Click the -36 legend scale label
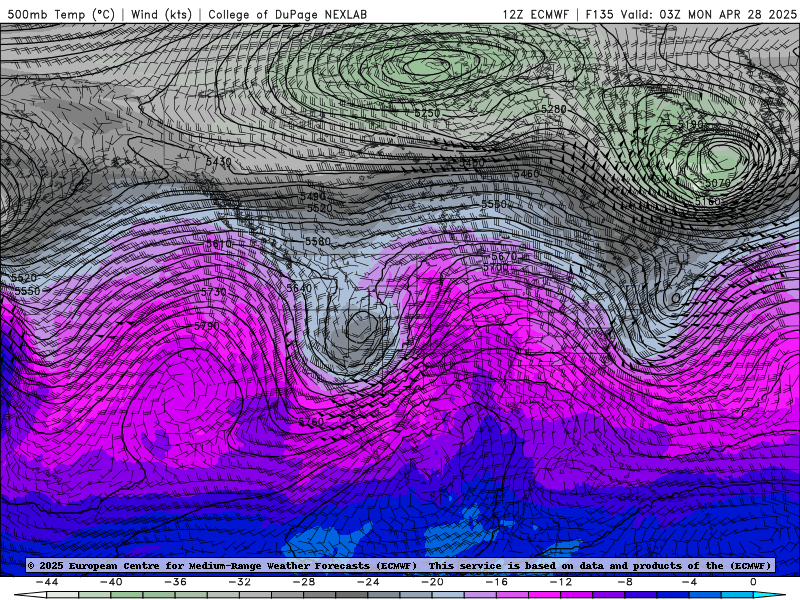 (175, 582)
